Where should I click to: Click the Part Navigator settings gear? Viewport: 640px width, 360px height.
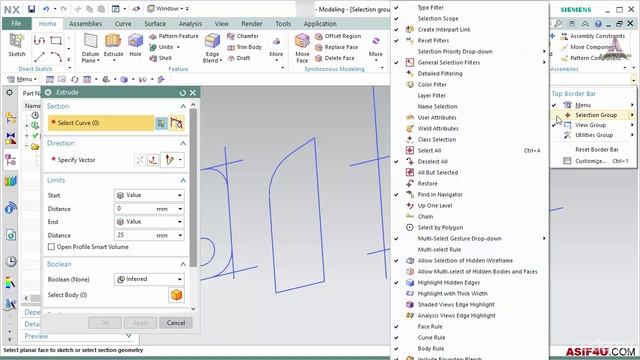9,93
